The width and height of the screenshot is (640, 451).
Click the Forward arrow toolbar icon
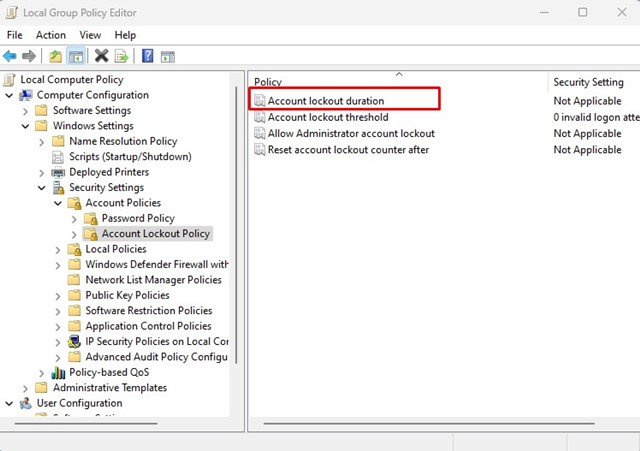(29, 56)
